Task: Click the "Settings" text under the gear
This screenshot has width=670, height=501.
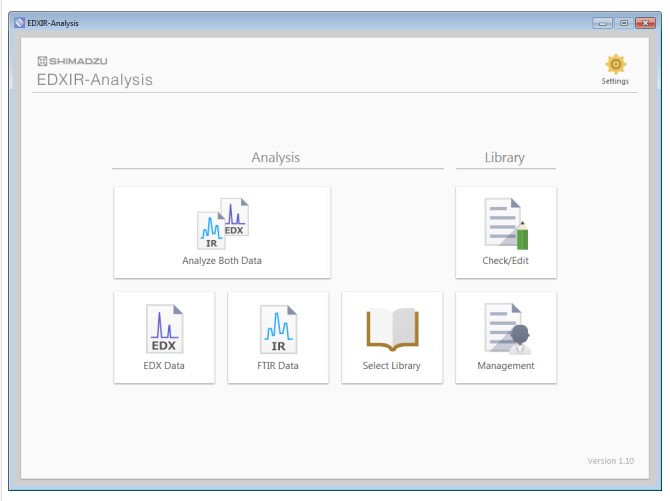Action: tap(615, 82)
